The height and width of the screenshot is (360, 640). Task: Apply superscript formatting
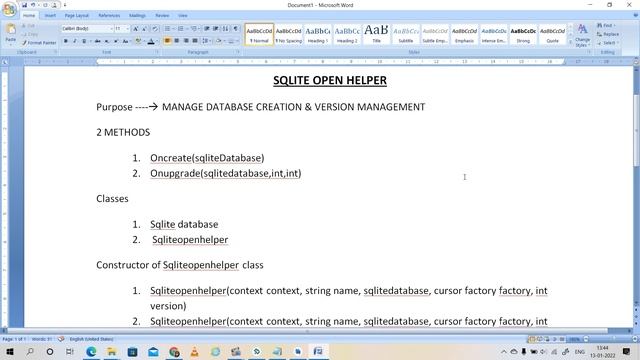[116, 41]
